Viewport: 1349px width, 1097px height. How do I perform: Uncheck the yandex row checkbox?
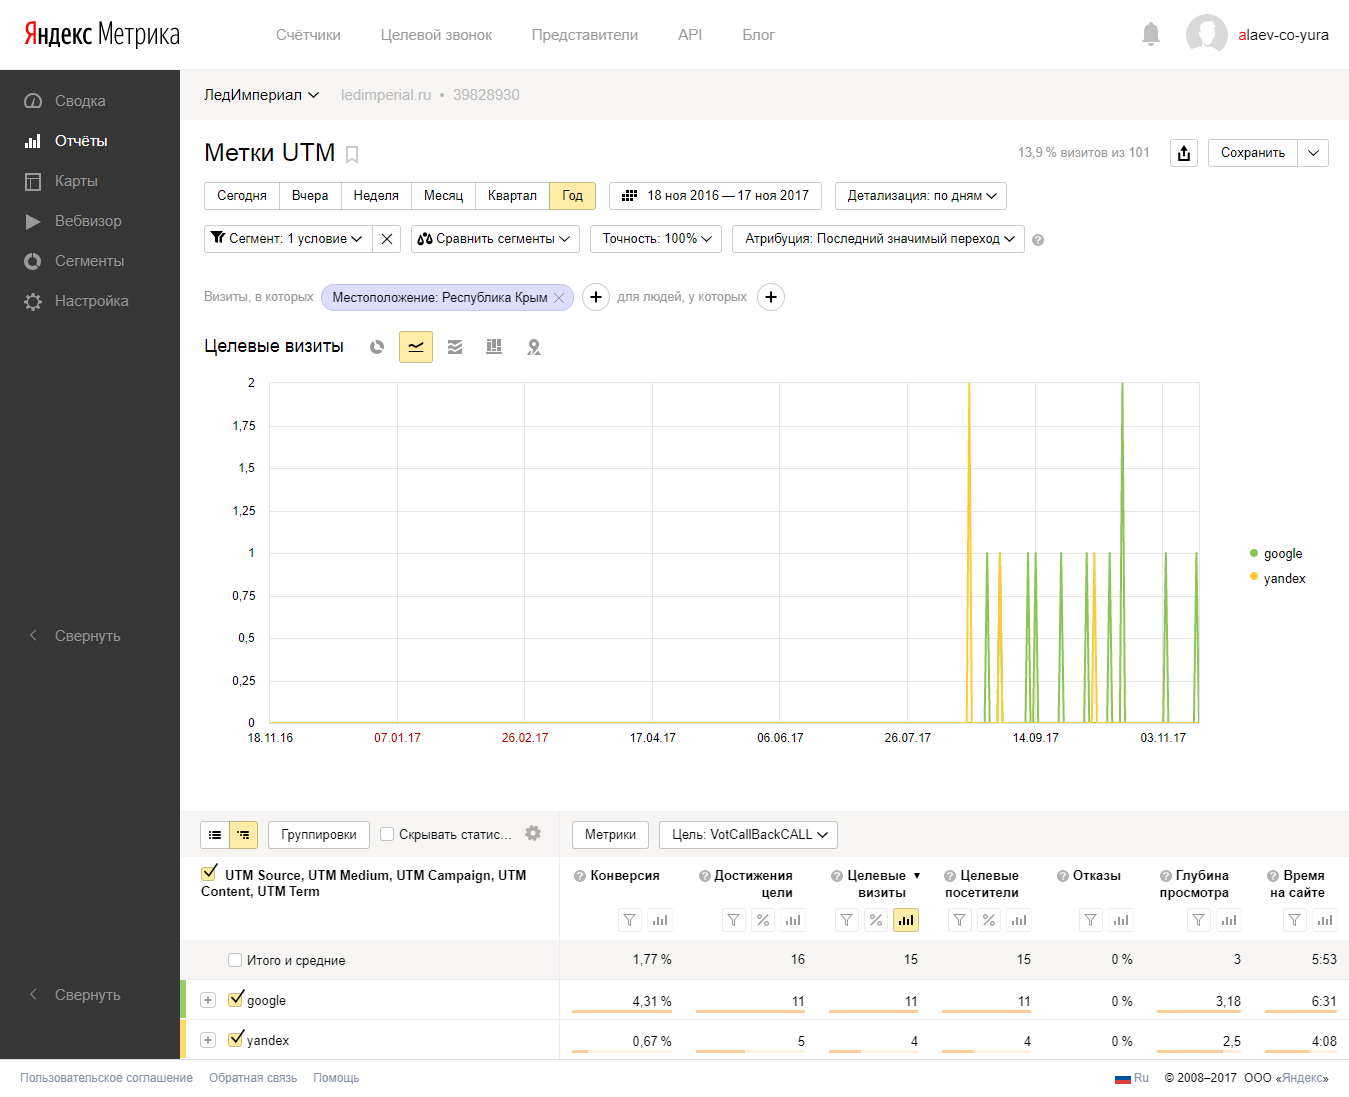coord(236,1039)
